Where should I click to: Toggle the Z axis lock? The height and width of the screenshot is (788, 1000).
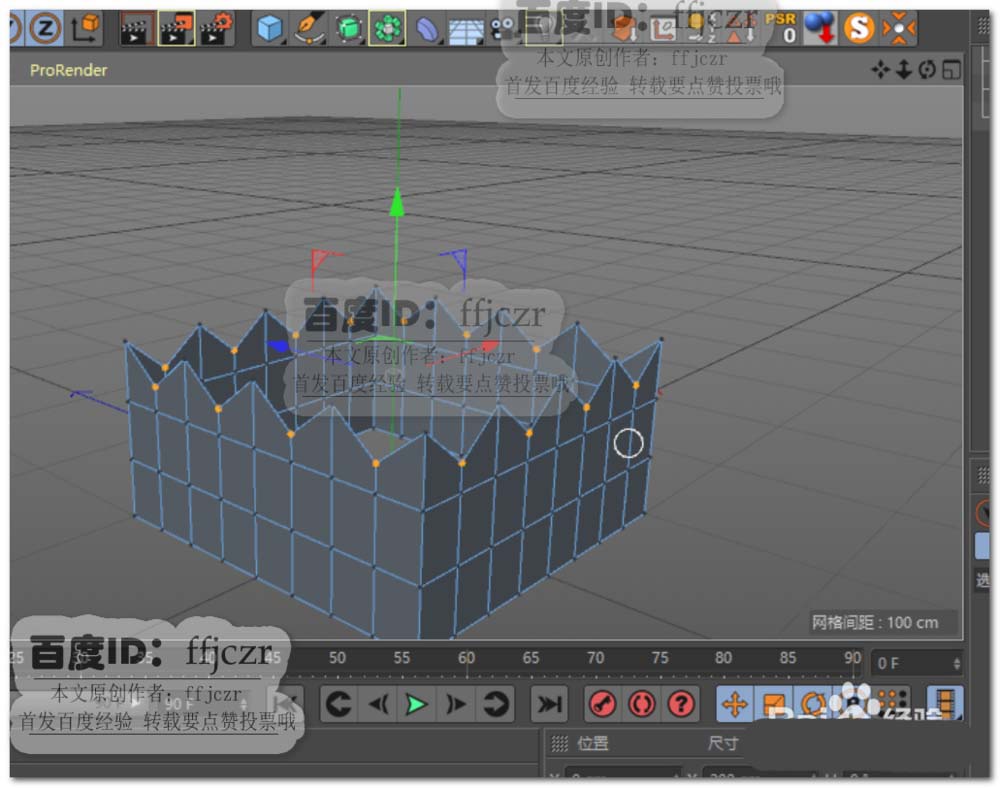click(x=44, y=28)
